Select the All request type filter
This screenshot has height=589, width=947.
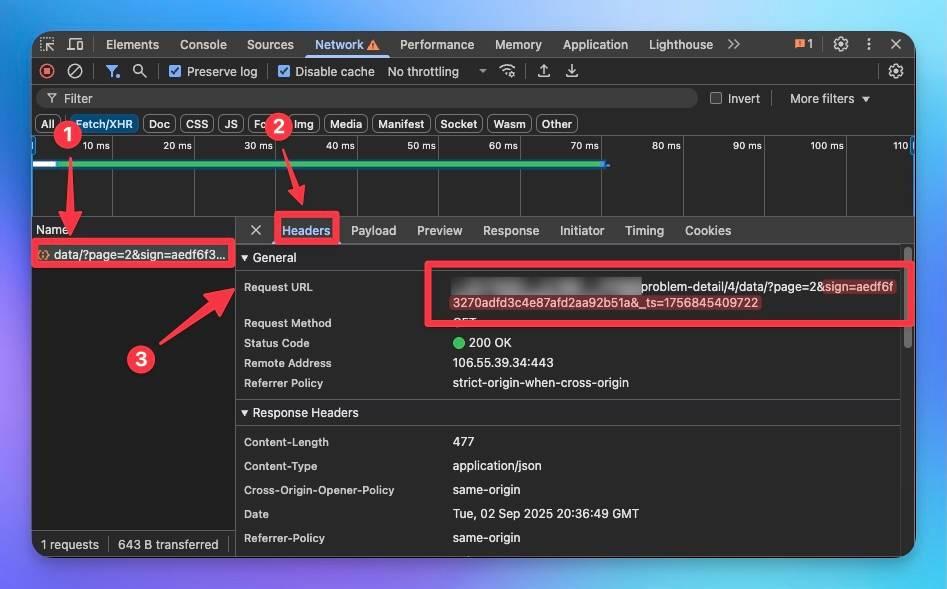pos(48,124)
